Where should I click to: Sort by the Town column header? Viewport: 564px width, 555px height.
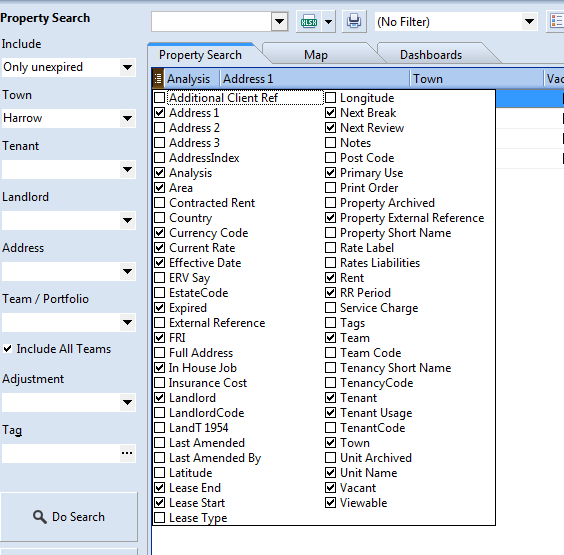coord(476,79)
